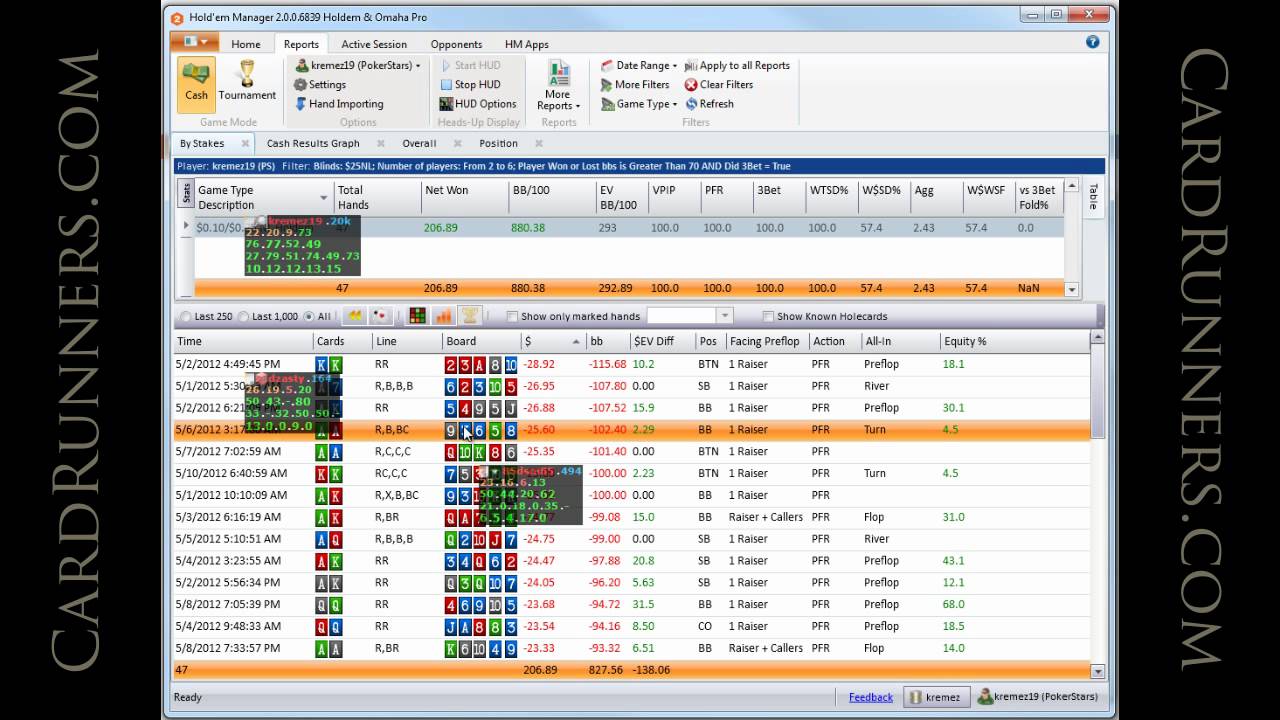The image size is (1280, 720).
Task: Sort by the BB/100 column header
Action: point(551,197)
